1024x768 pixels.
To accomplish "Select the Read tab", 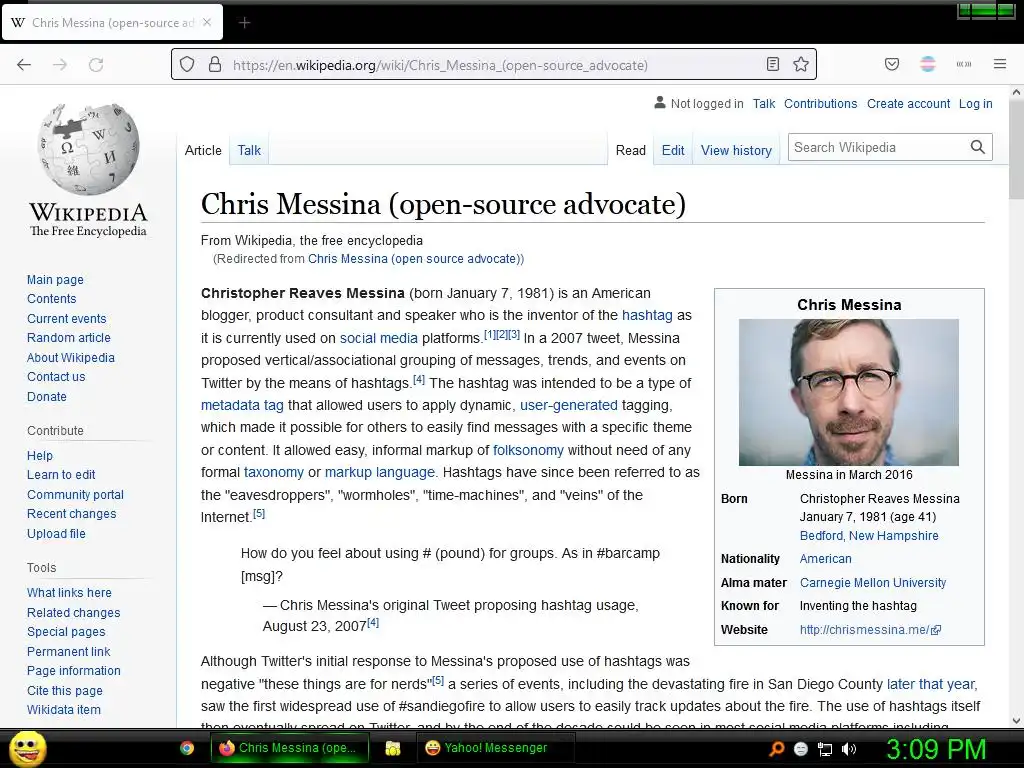I will coord(630,150).
